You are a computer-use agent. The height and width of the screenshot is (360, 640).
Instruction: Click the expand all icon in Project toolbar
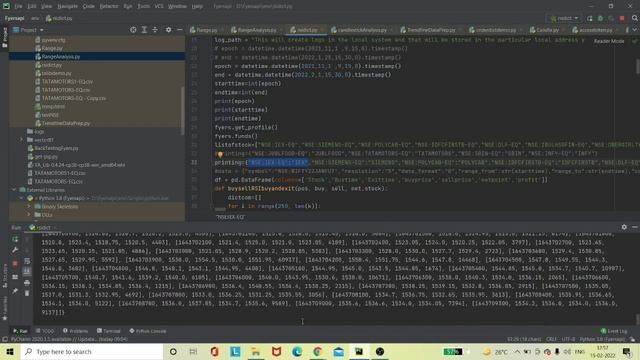(144, 30)
